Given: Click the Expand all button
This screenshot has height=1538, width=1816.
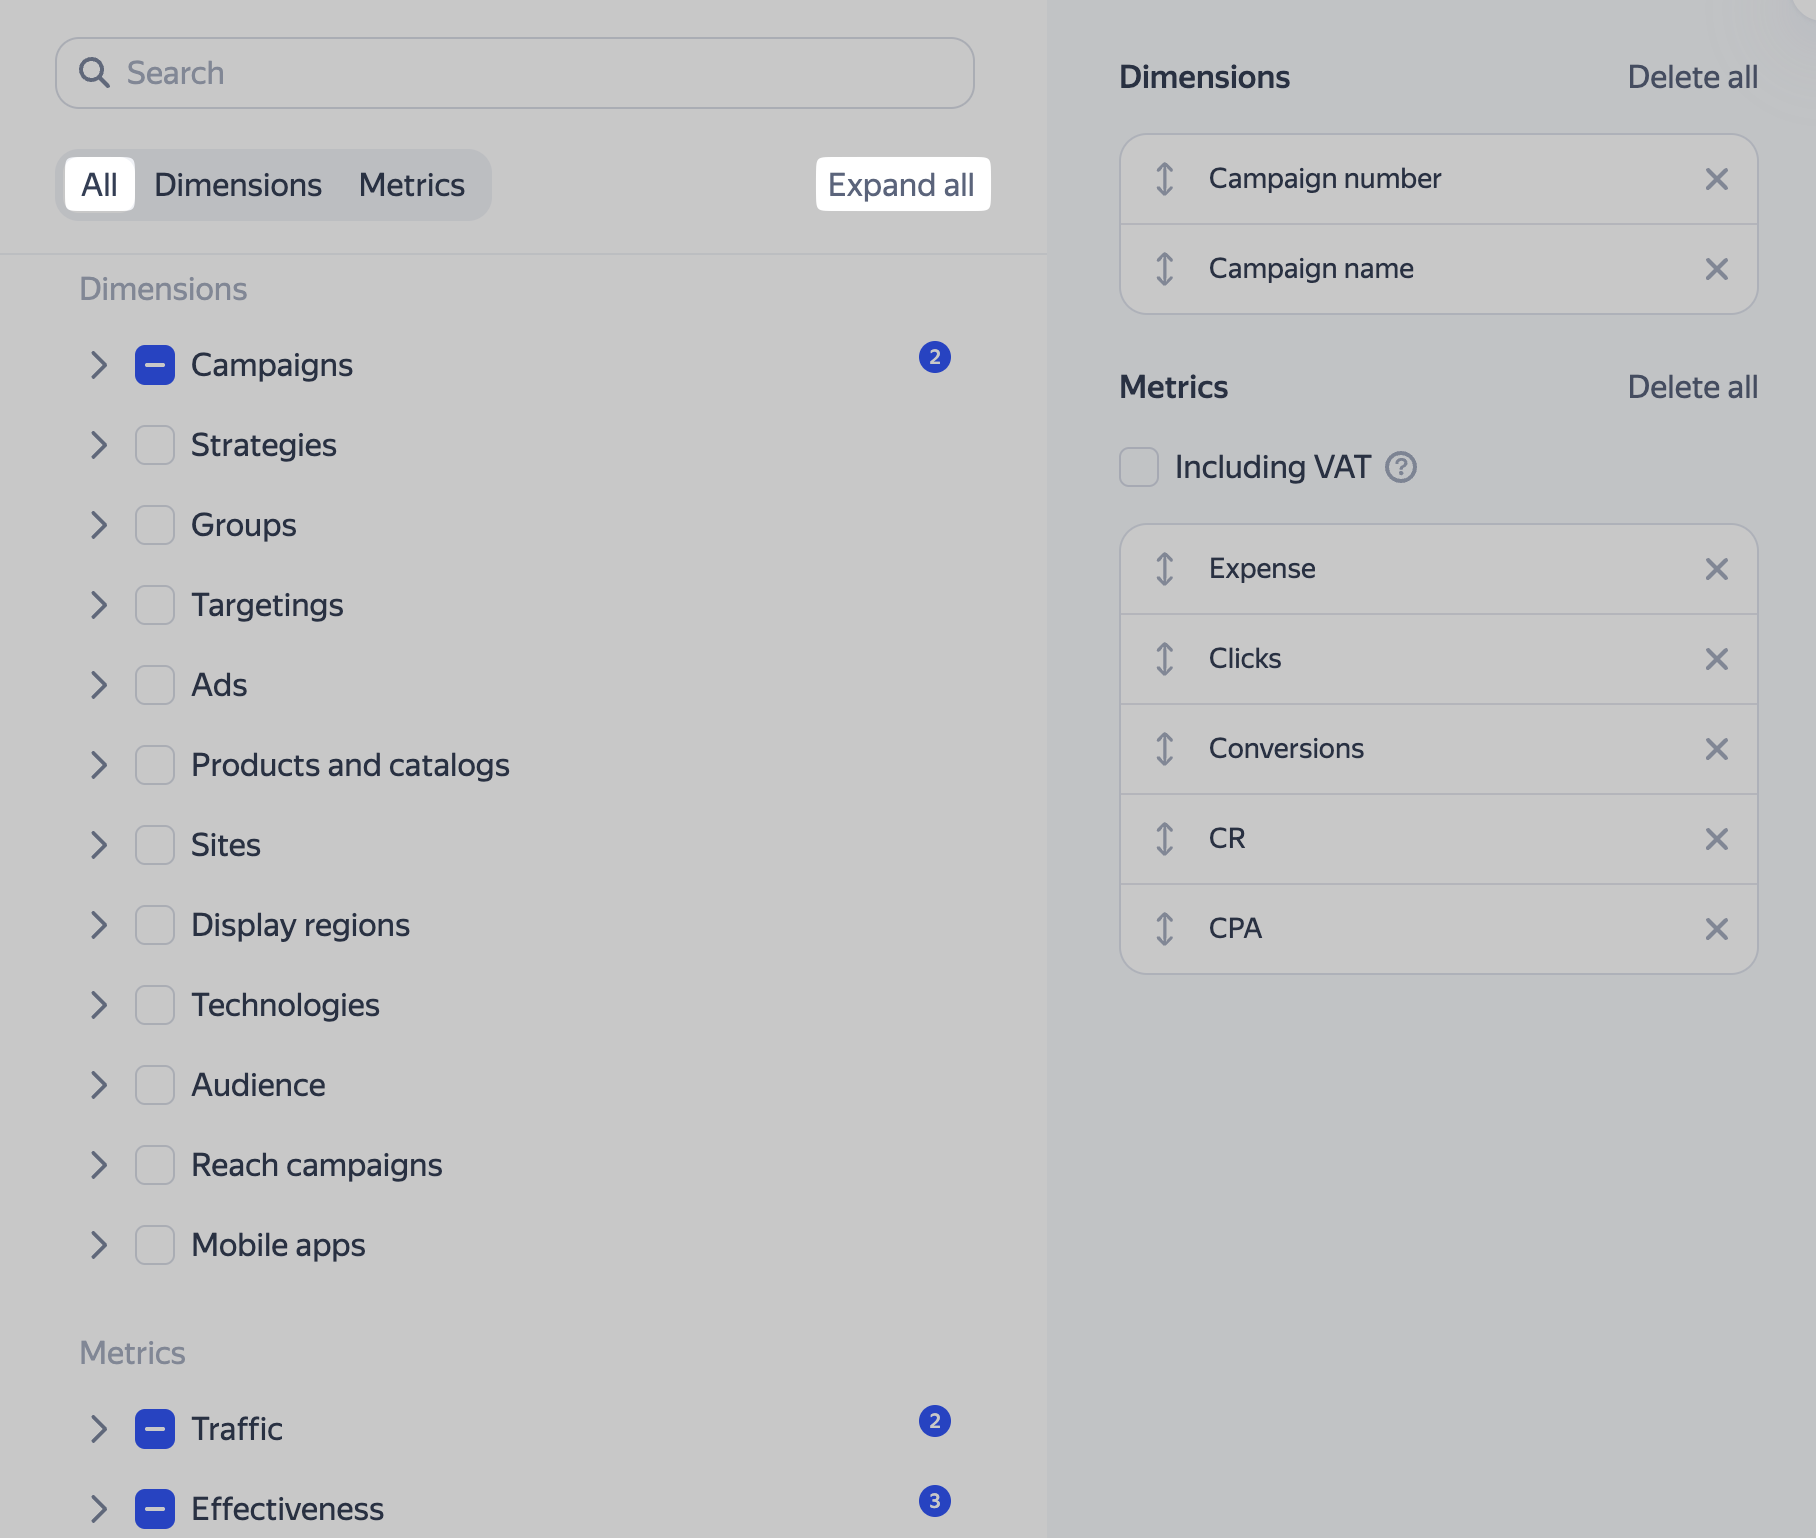Looking at the screenshot, I should (x=902, y=185).
